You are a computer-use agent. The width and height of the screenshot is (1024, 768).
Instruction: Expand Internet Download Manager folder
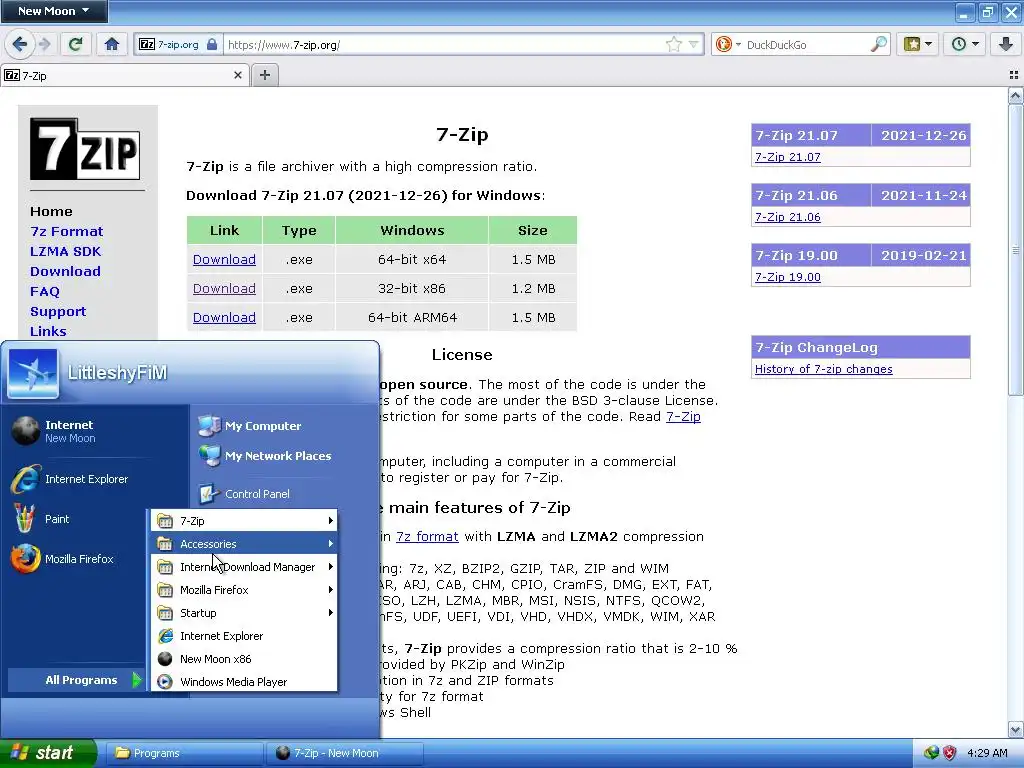coord(245,567)
